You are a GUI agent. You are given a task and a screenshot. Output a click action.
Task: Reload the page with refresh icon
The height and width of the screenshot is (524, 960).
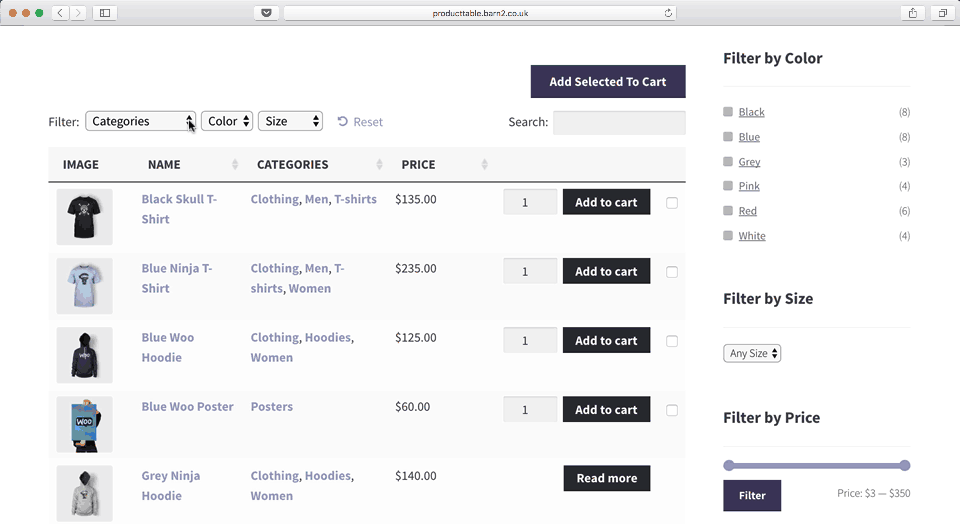[x=668, y=13]
